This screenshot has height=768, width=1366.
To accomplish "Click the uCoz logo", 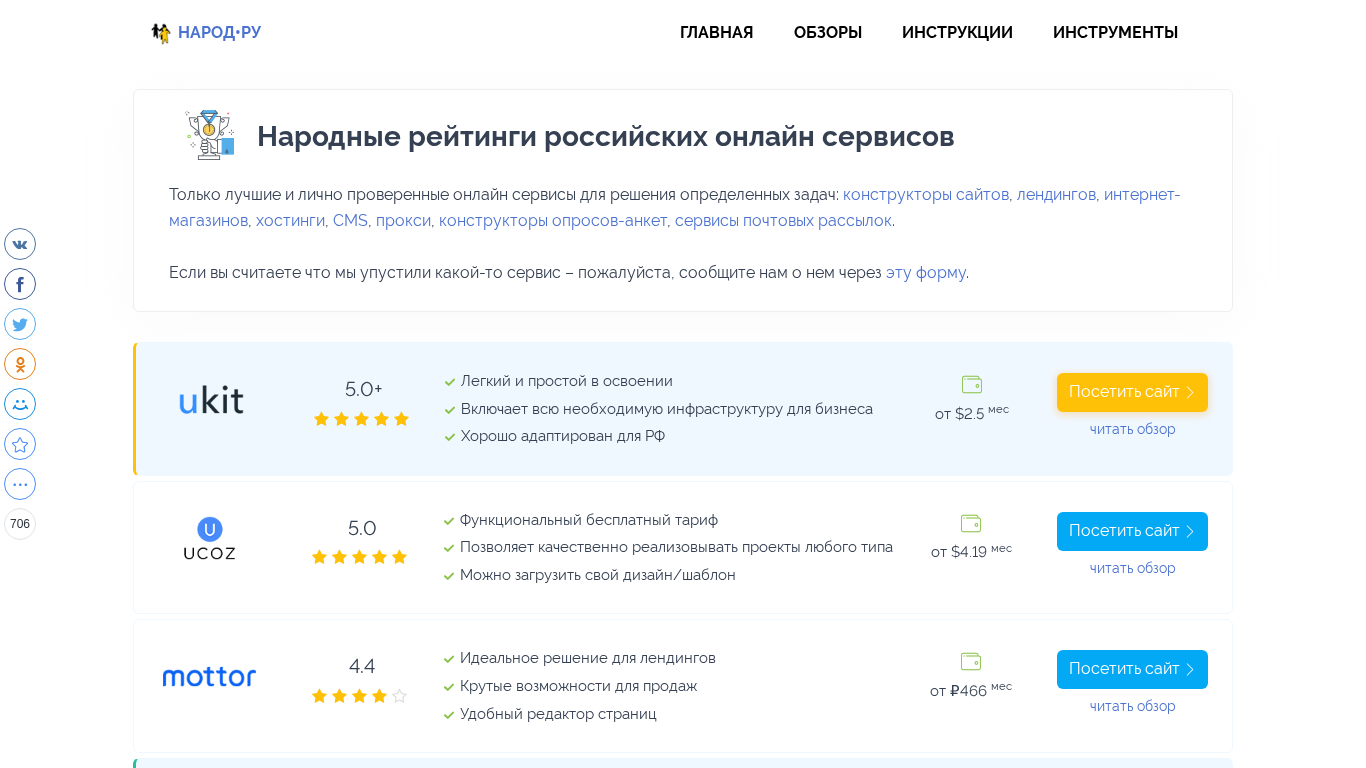I will click(x=210, y=539).
